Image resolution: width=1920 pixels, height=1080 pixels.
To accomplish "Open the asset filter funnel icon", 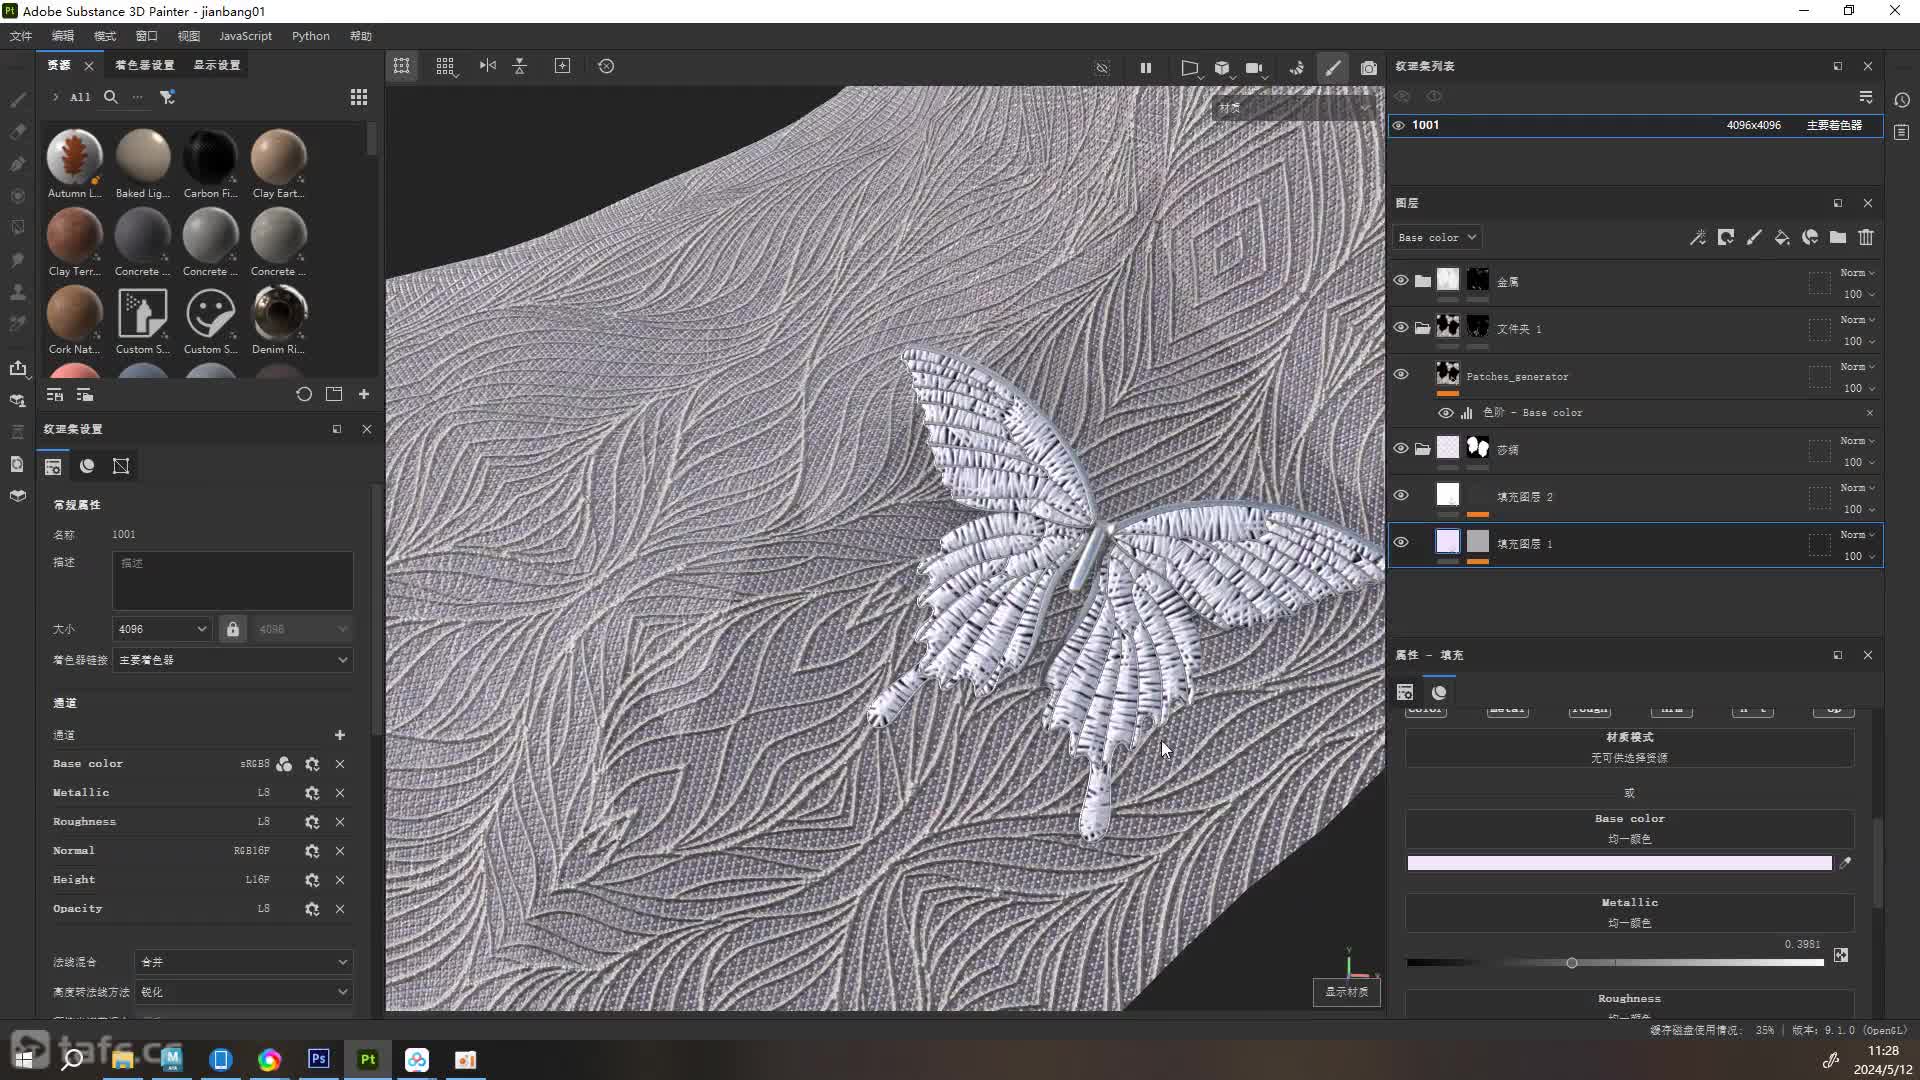I will pyautogui.click(x=167, y=97).
